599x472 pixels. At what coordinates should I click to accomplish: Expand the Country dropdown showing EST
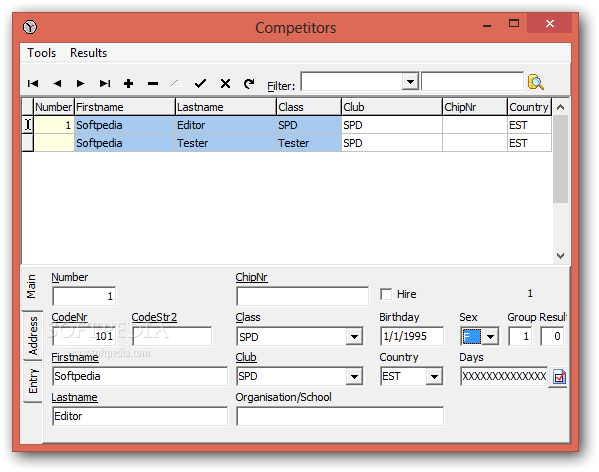pos(434,377)
